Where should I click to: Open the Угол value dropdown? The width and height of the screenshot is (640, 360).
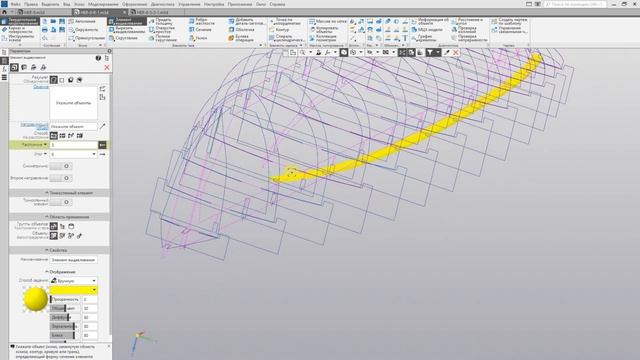[x=94, y=154]
